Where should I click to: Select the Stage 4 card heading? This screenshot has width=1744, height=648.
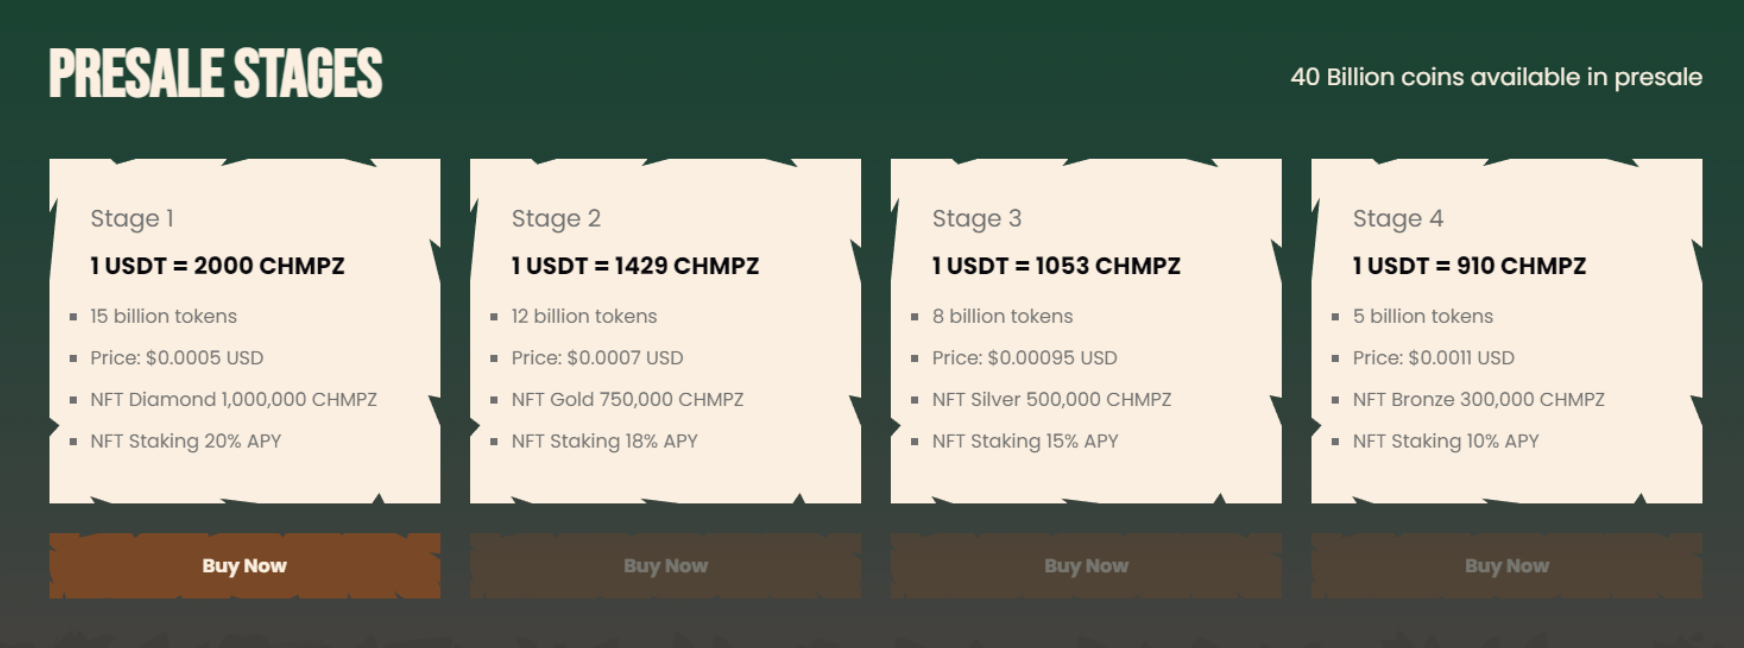(x=1398, y=218)
